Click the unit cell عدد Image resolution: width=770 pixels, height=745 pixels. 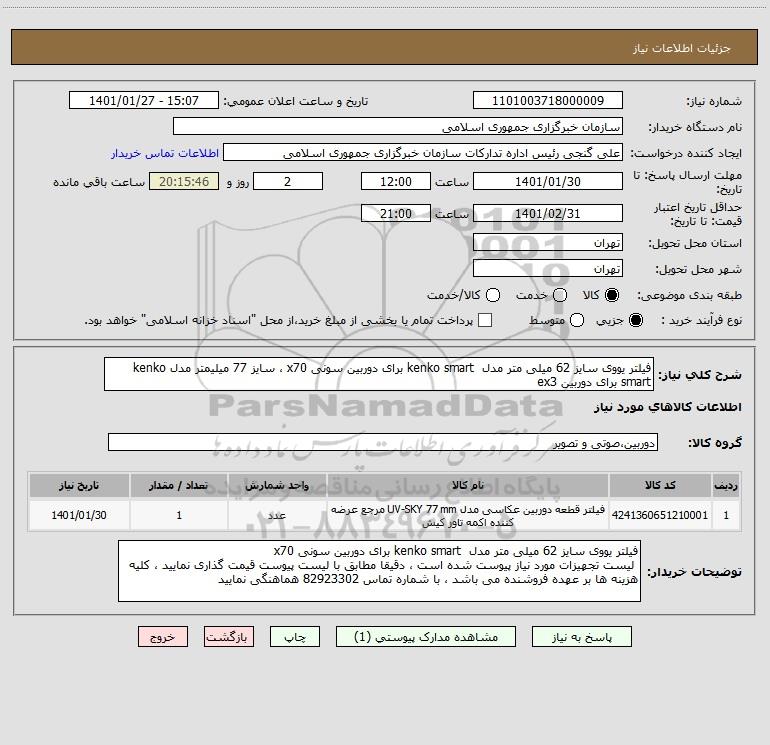pos(277,515)
